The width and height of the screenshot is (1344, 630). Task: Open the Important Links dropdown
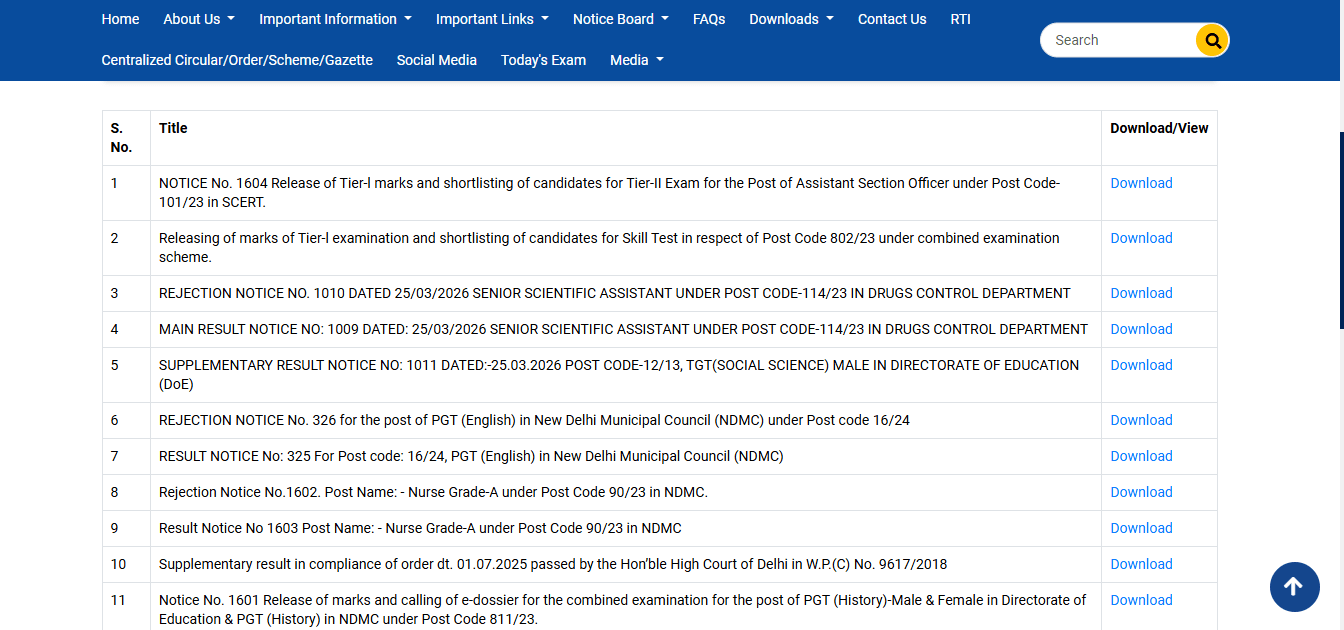[491, 18]
